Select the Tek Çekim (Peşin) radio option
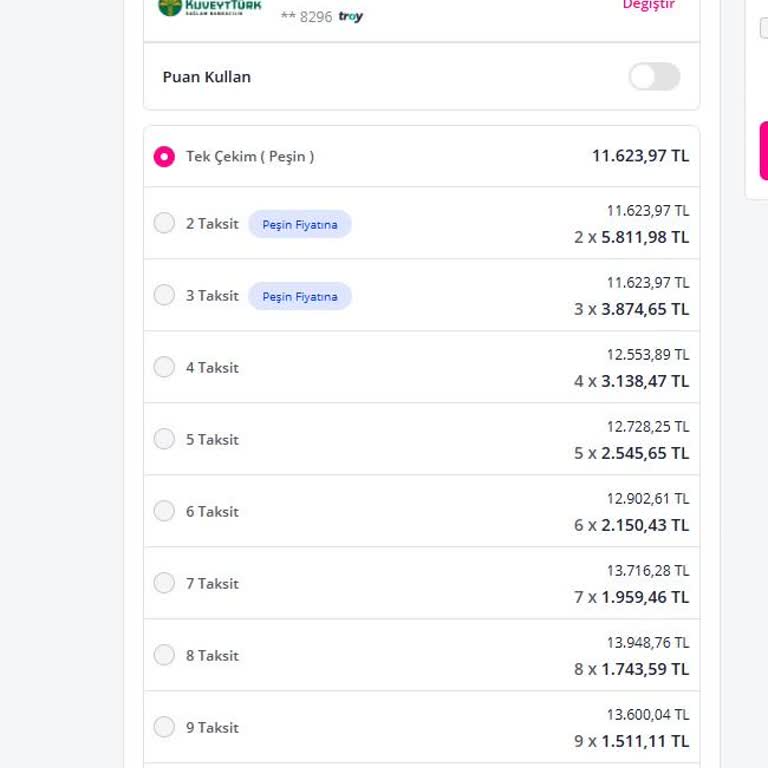This screenshot has height=768, width=768. pyautogui.click(x=164, y=157)
